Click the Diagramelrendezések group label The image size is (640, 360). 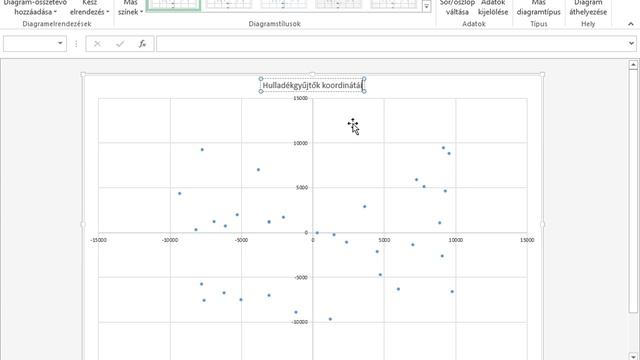click(x=57, y=24)
